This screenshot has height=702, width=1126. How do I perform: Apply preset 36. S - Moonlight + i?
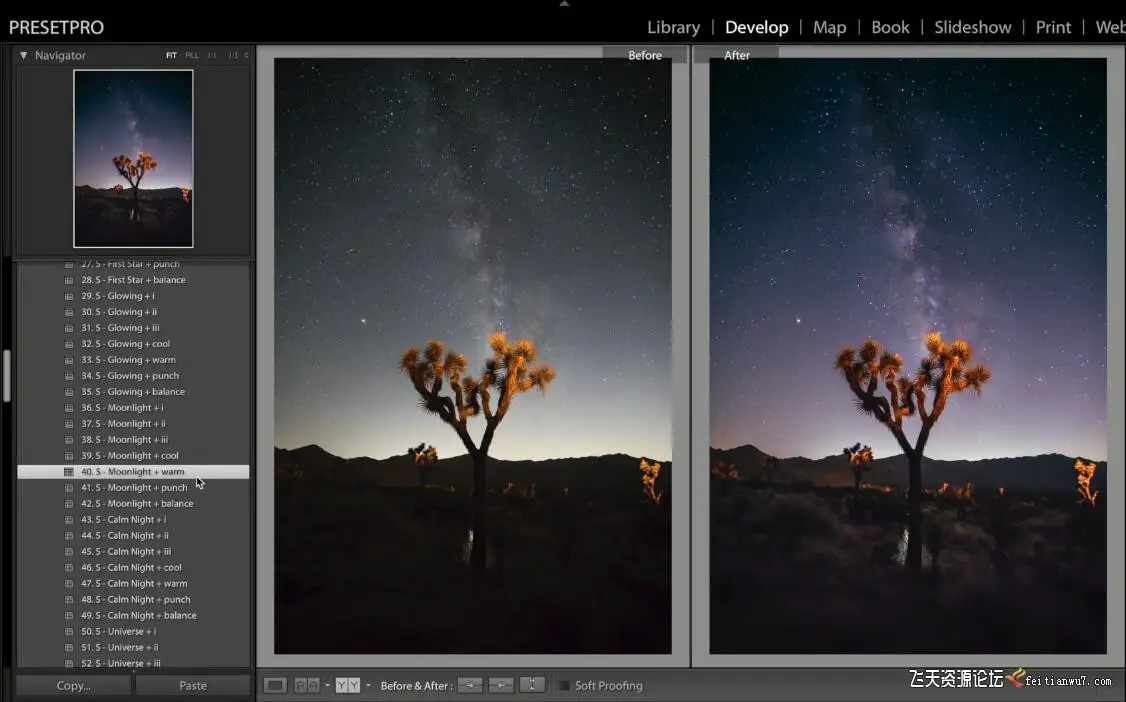click(134, 408)
